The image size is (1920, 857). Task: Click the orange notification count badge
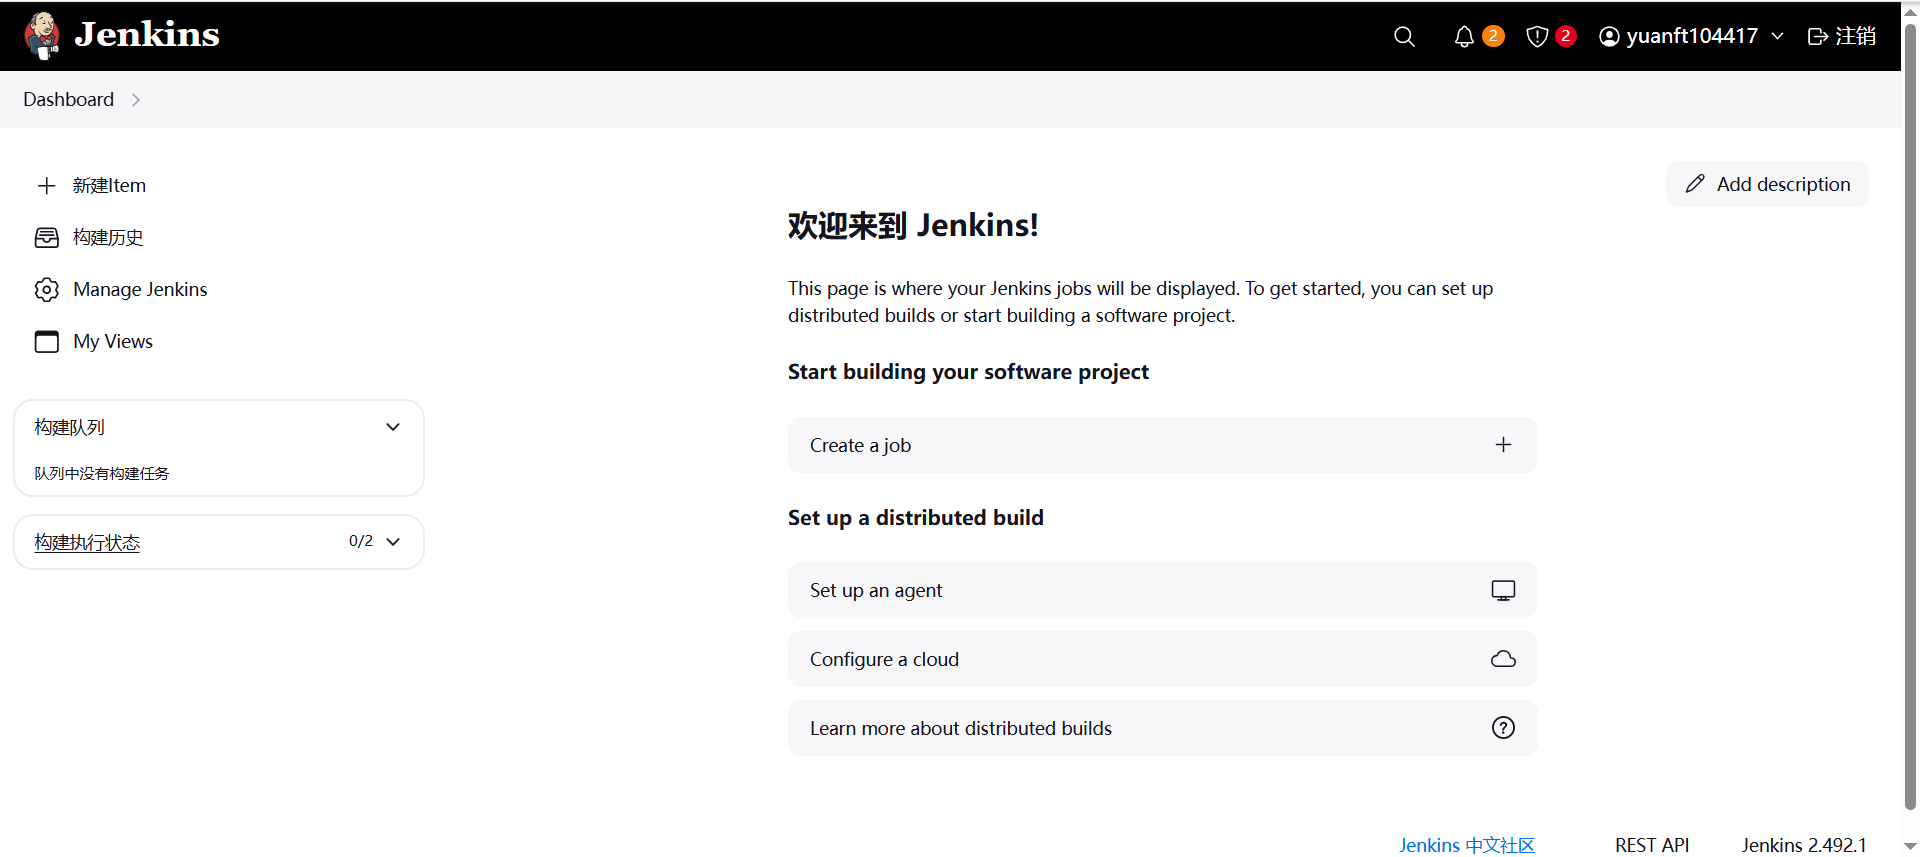1493,36
